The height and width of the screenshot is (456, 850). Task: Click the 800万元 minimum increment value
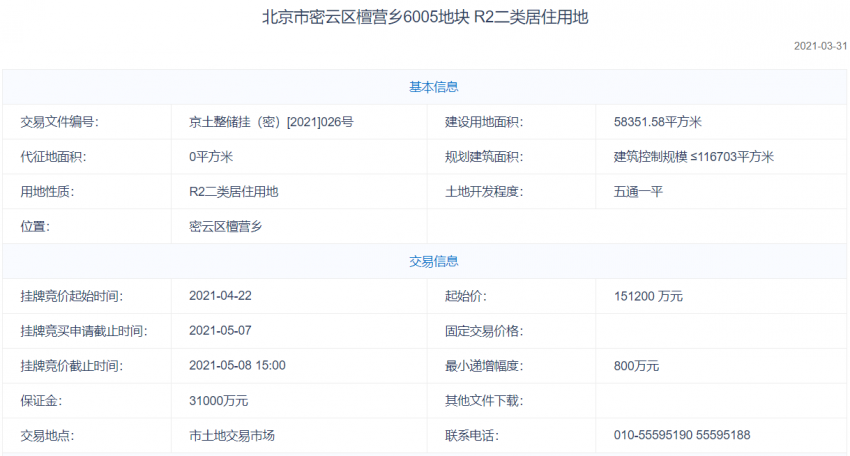point(636,366)
